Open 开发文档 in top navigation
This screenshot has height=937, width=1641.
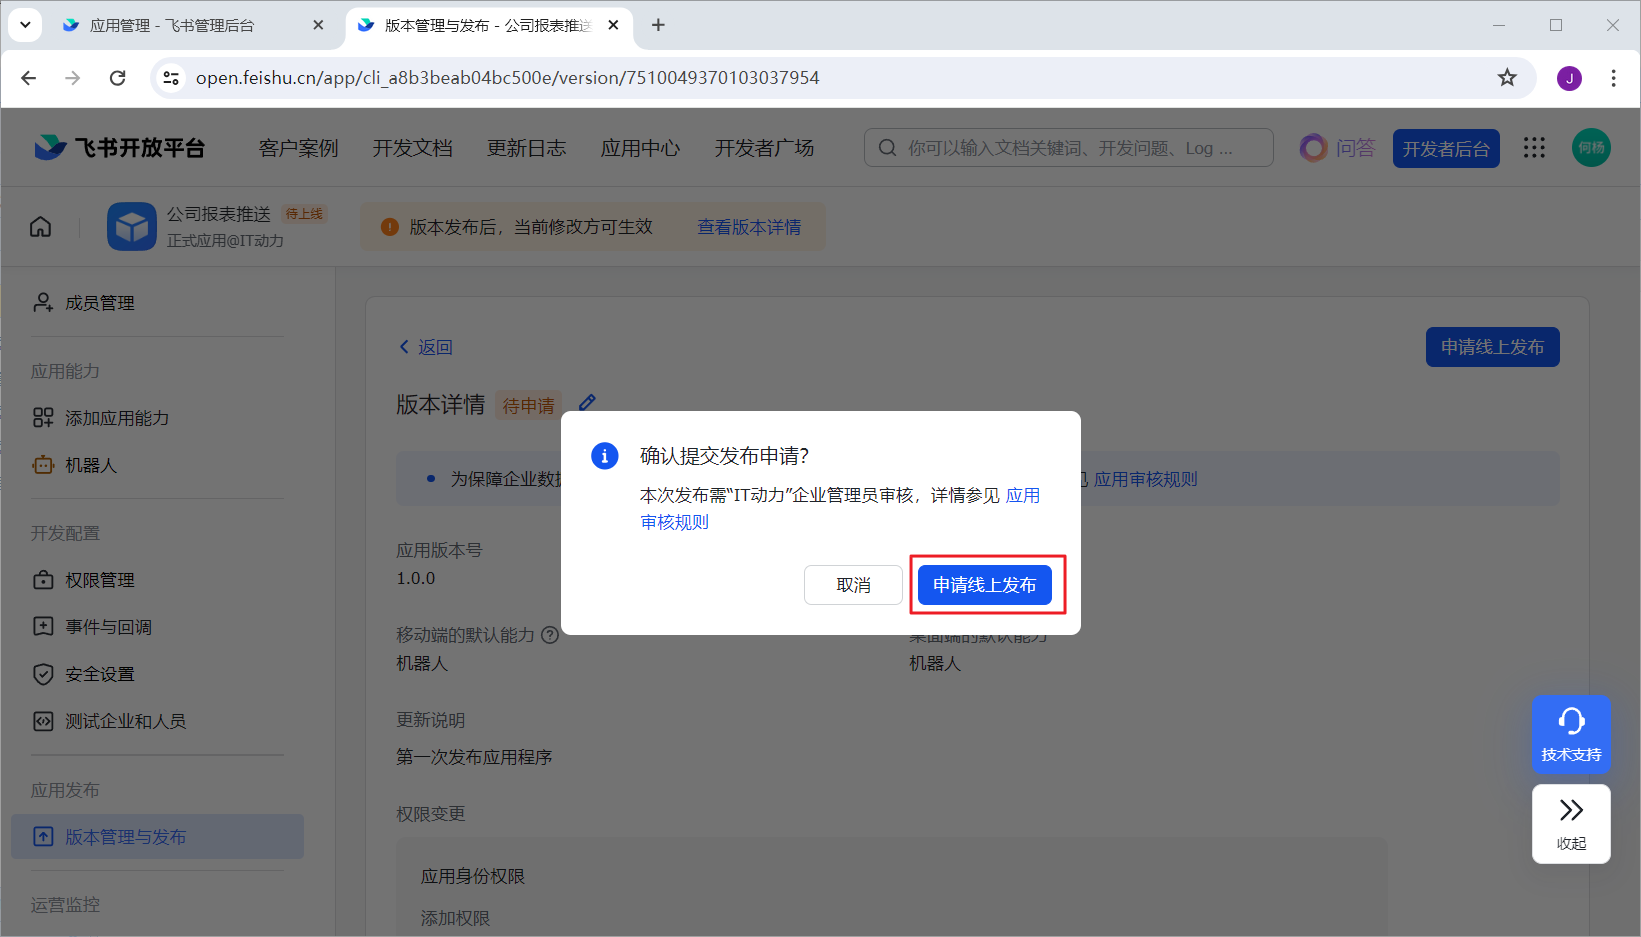[412, 148]
